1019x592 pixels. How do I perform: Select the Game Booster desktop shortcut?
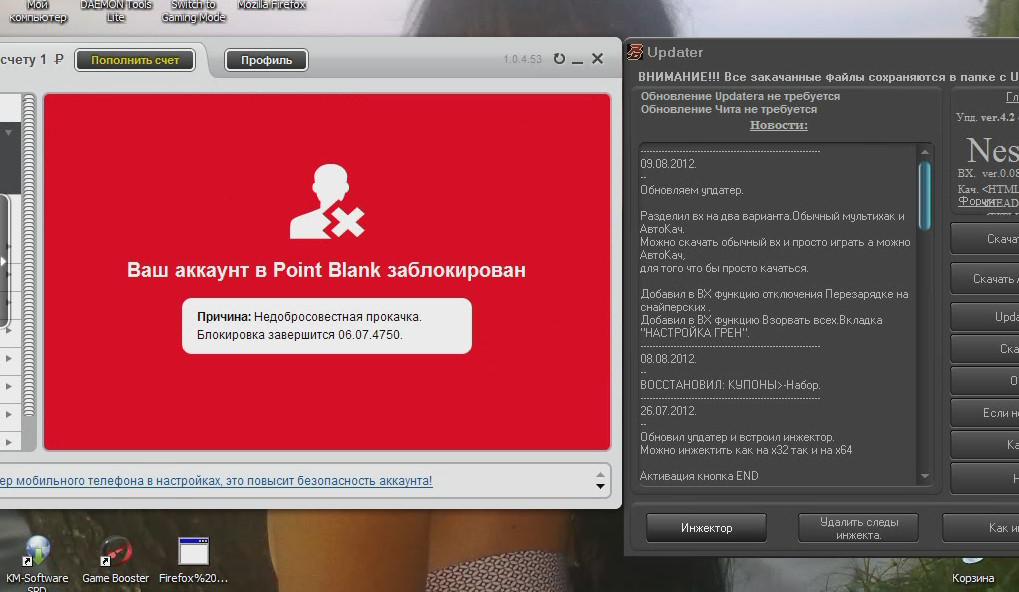click(x=115, y=560)
